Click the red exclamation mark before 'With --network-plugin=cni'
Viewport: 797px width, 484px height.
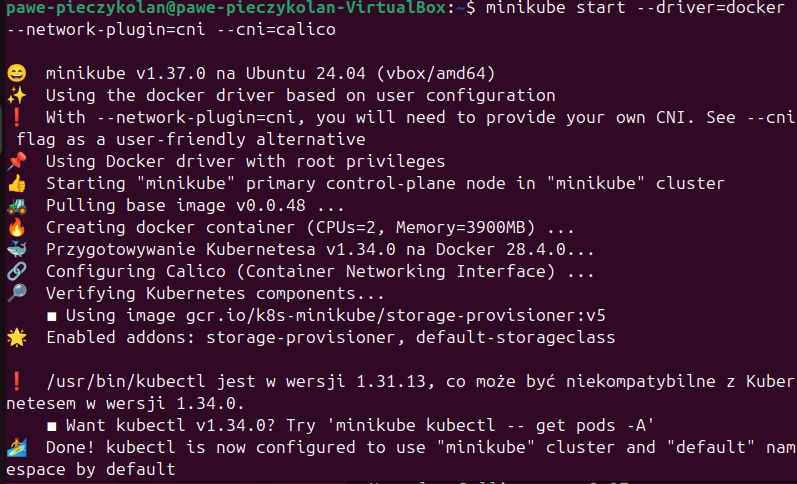(x=16, y=117)
